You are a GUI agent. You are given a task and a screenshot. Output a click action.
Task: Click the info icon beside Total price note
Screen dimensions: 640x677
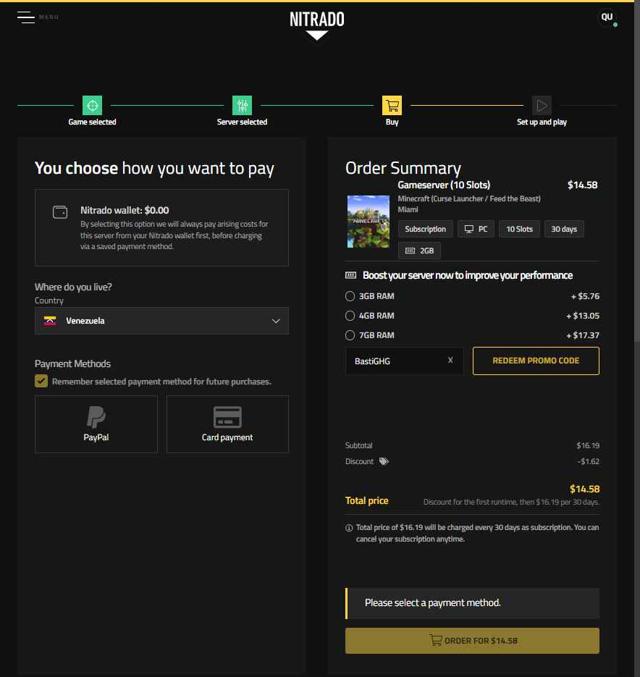click(x=349, y=528)
